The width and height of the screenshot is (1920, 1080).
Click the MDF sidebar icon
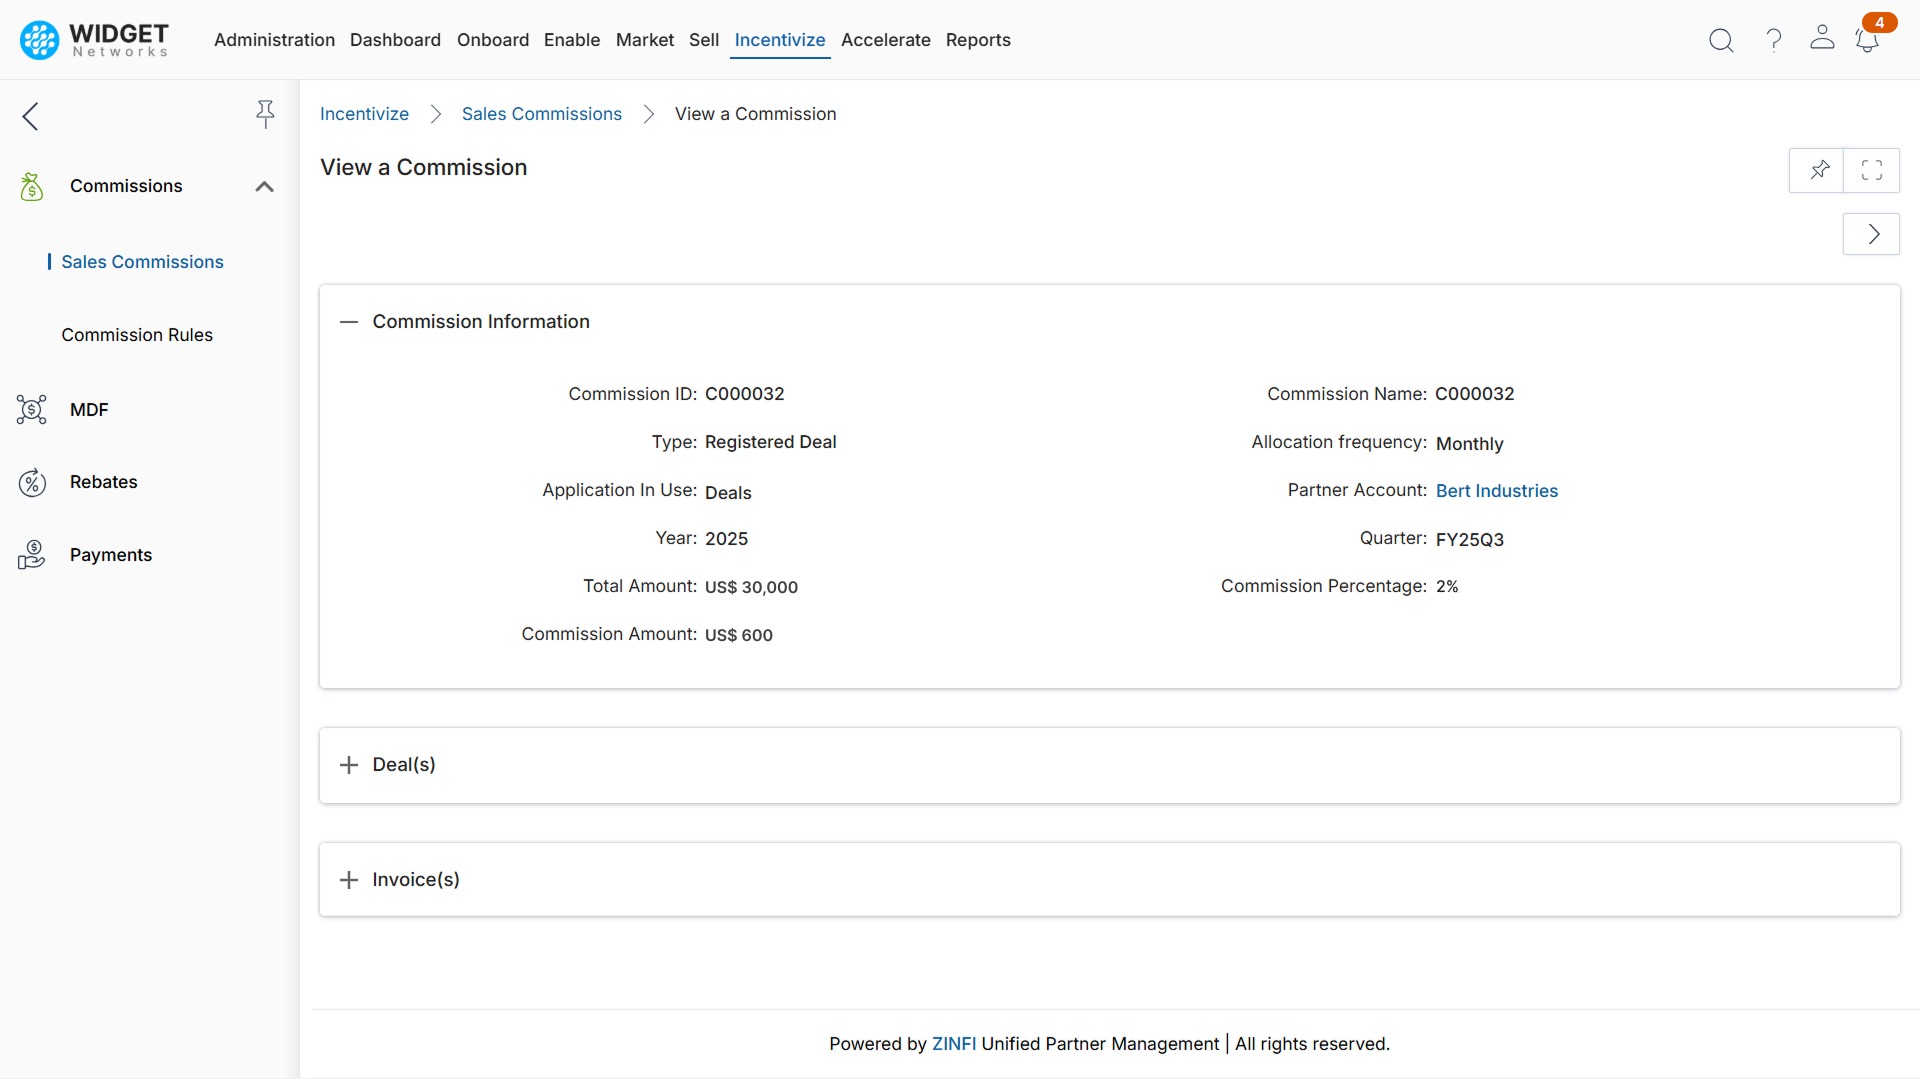tap(32, 409)
